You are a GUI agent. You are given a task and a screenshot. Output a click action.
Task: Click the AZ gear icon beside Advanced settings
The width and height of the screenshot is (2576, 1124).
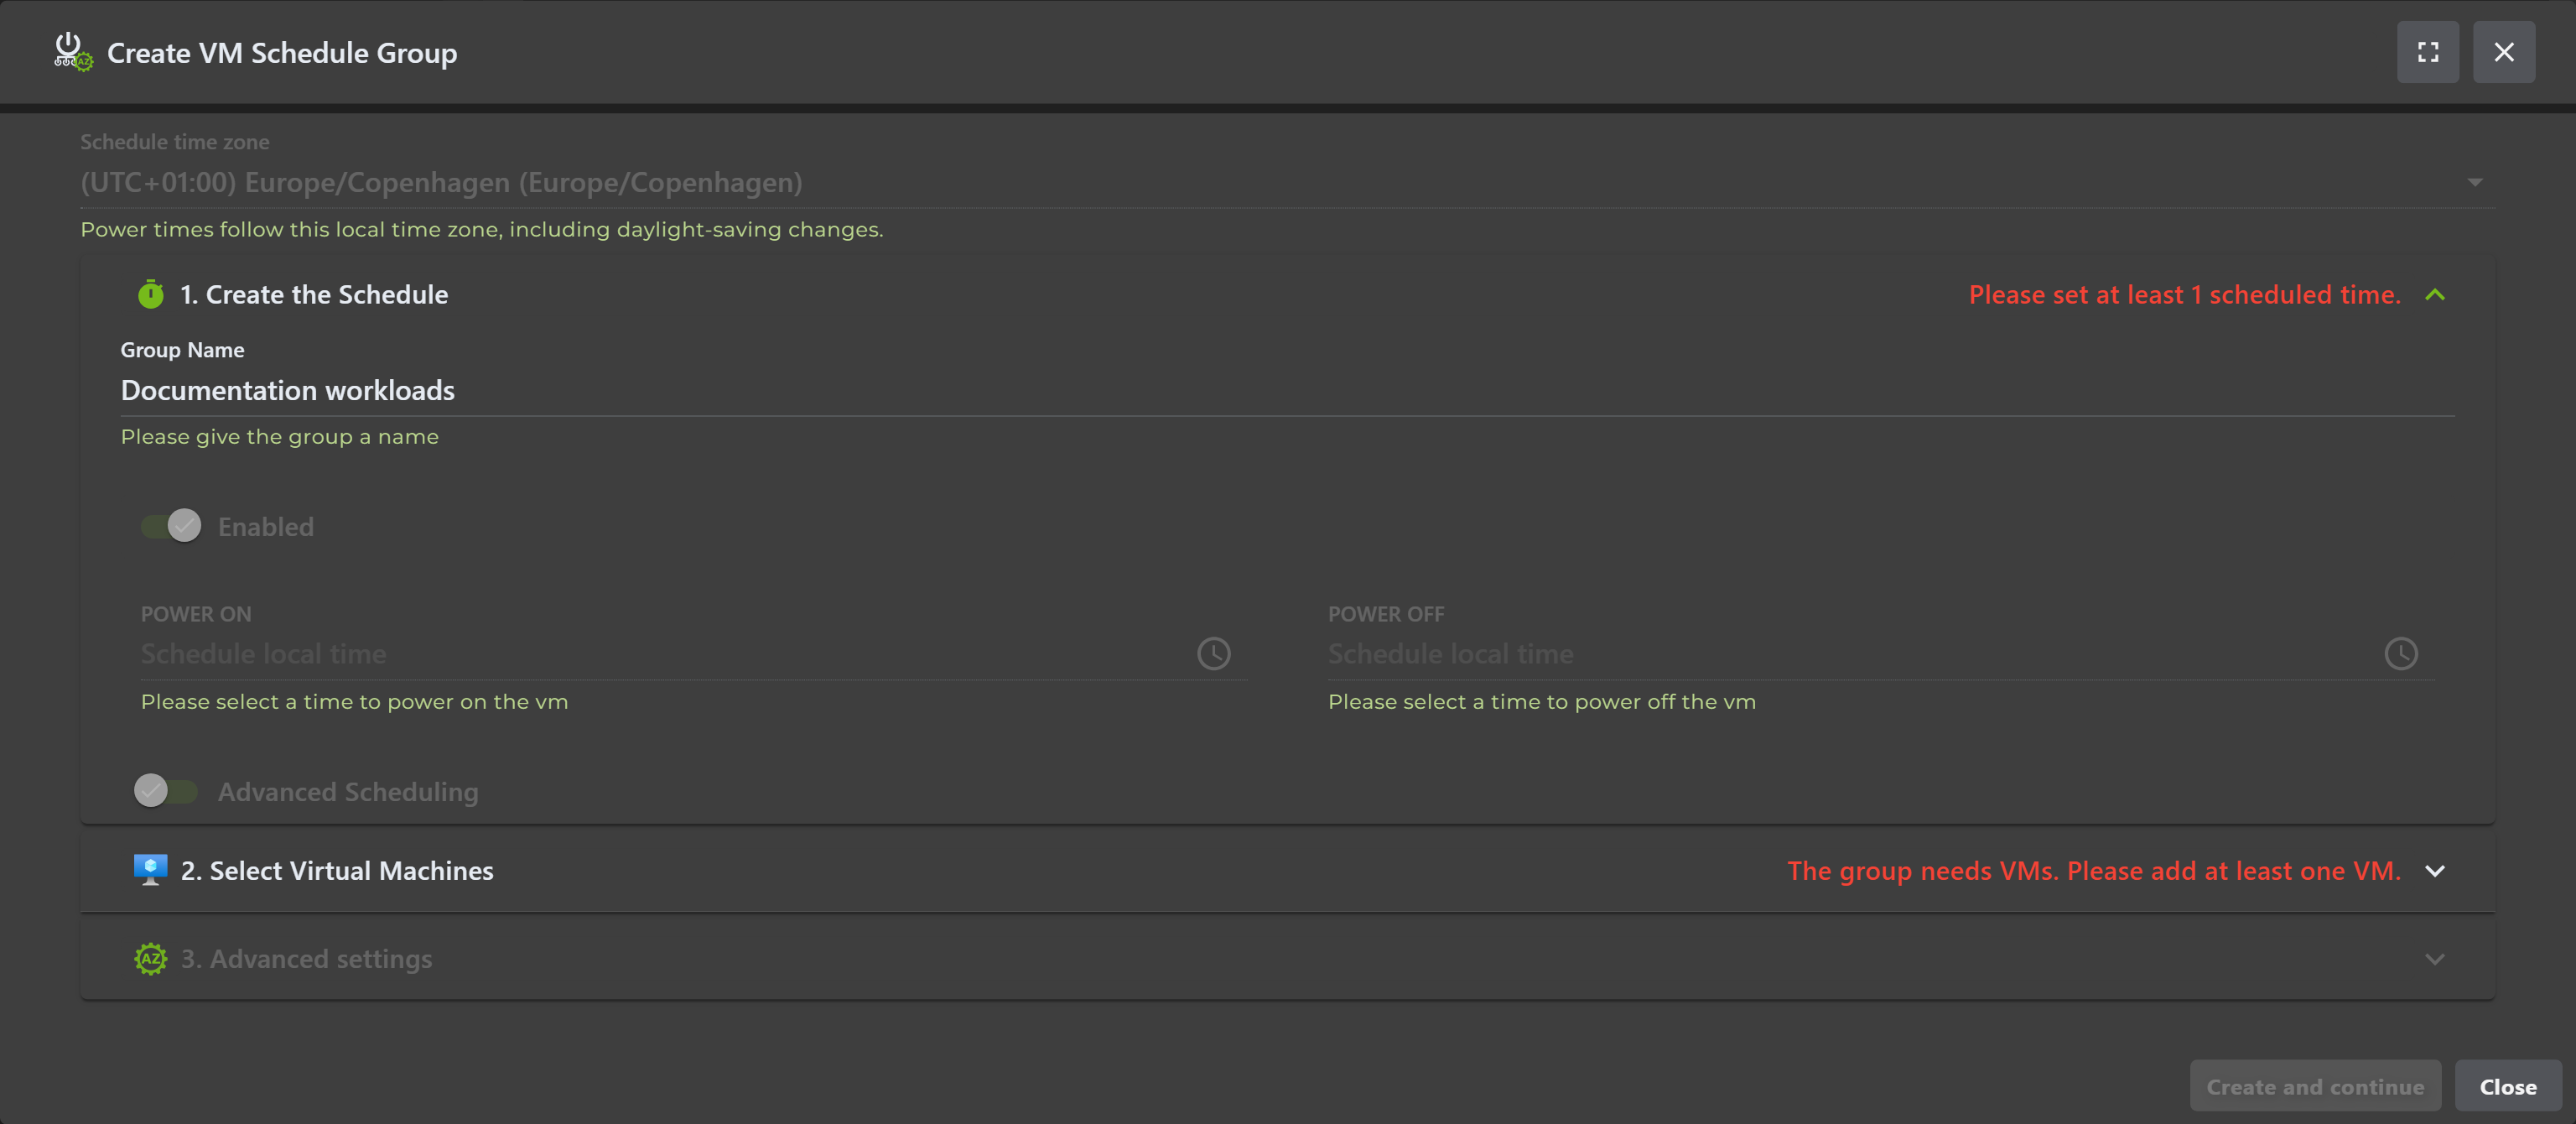pos(151,959)
